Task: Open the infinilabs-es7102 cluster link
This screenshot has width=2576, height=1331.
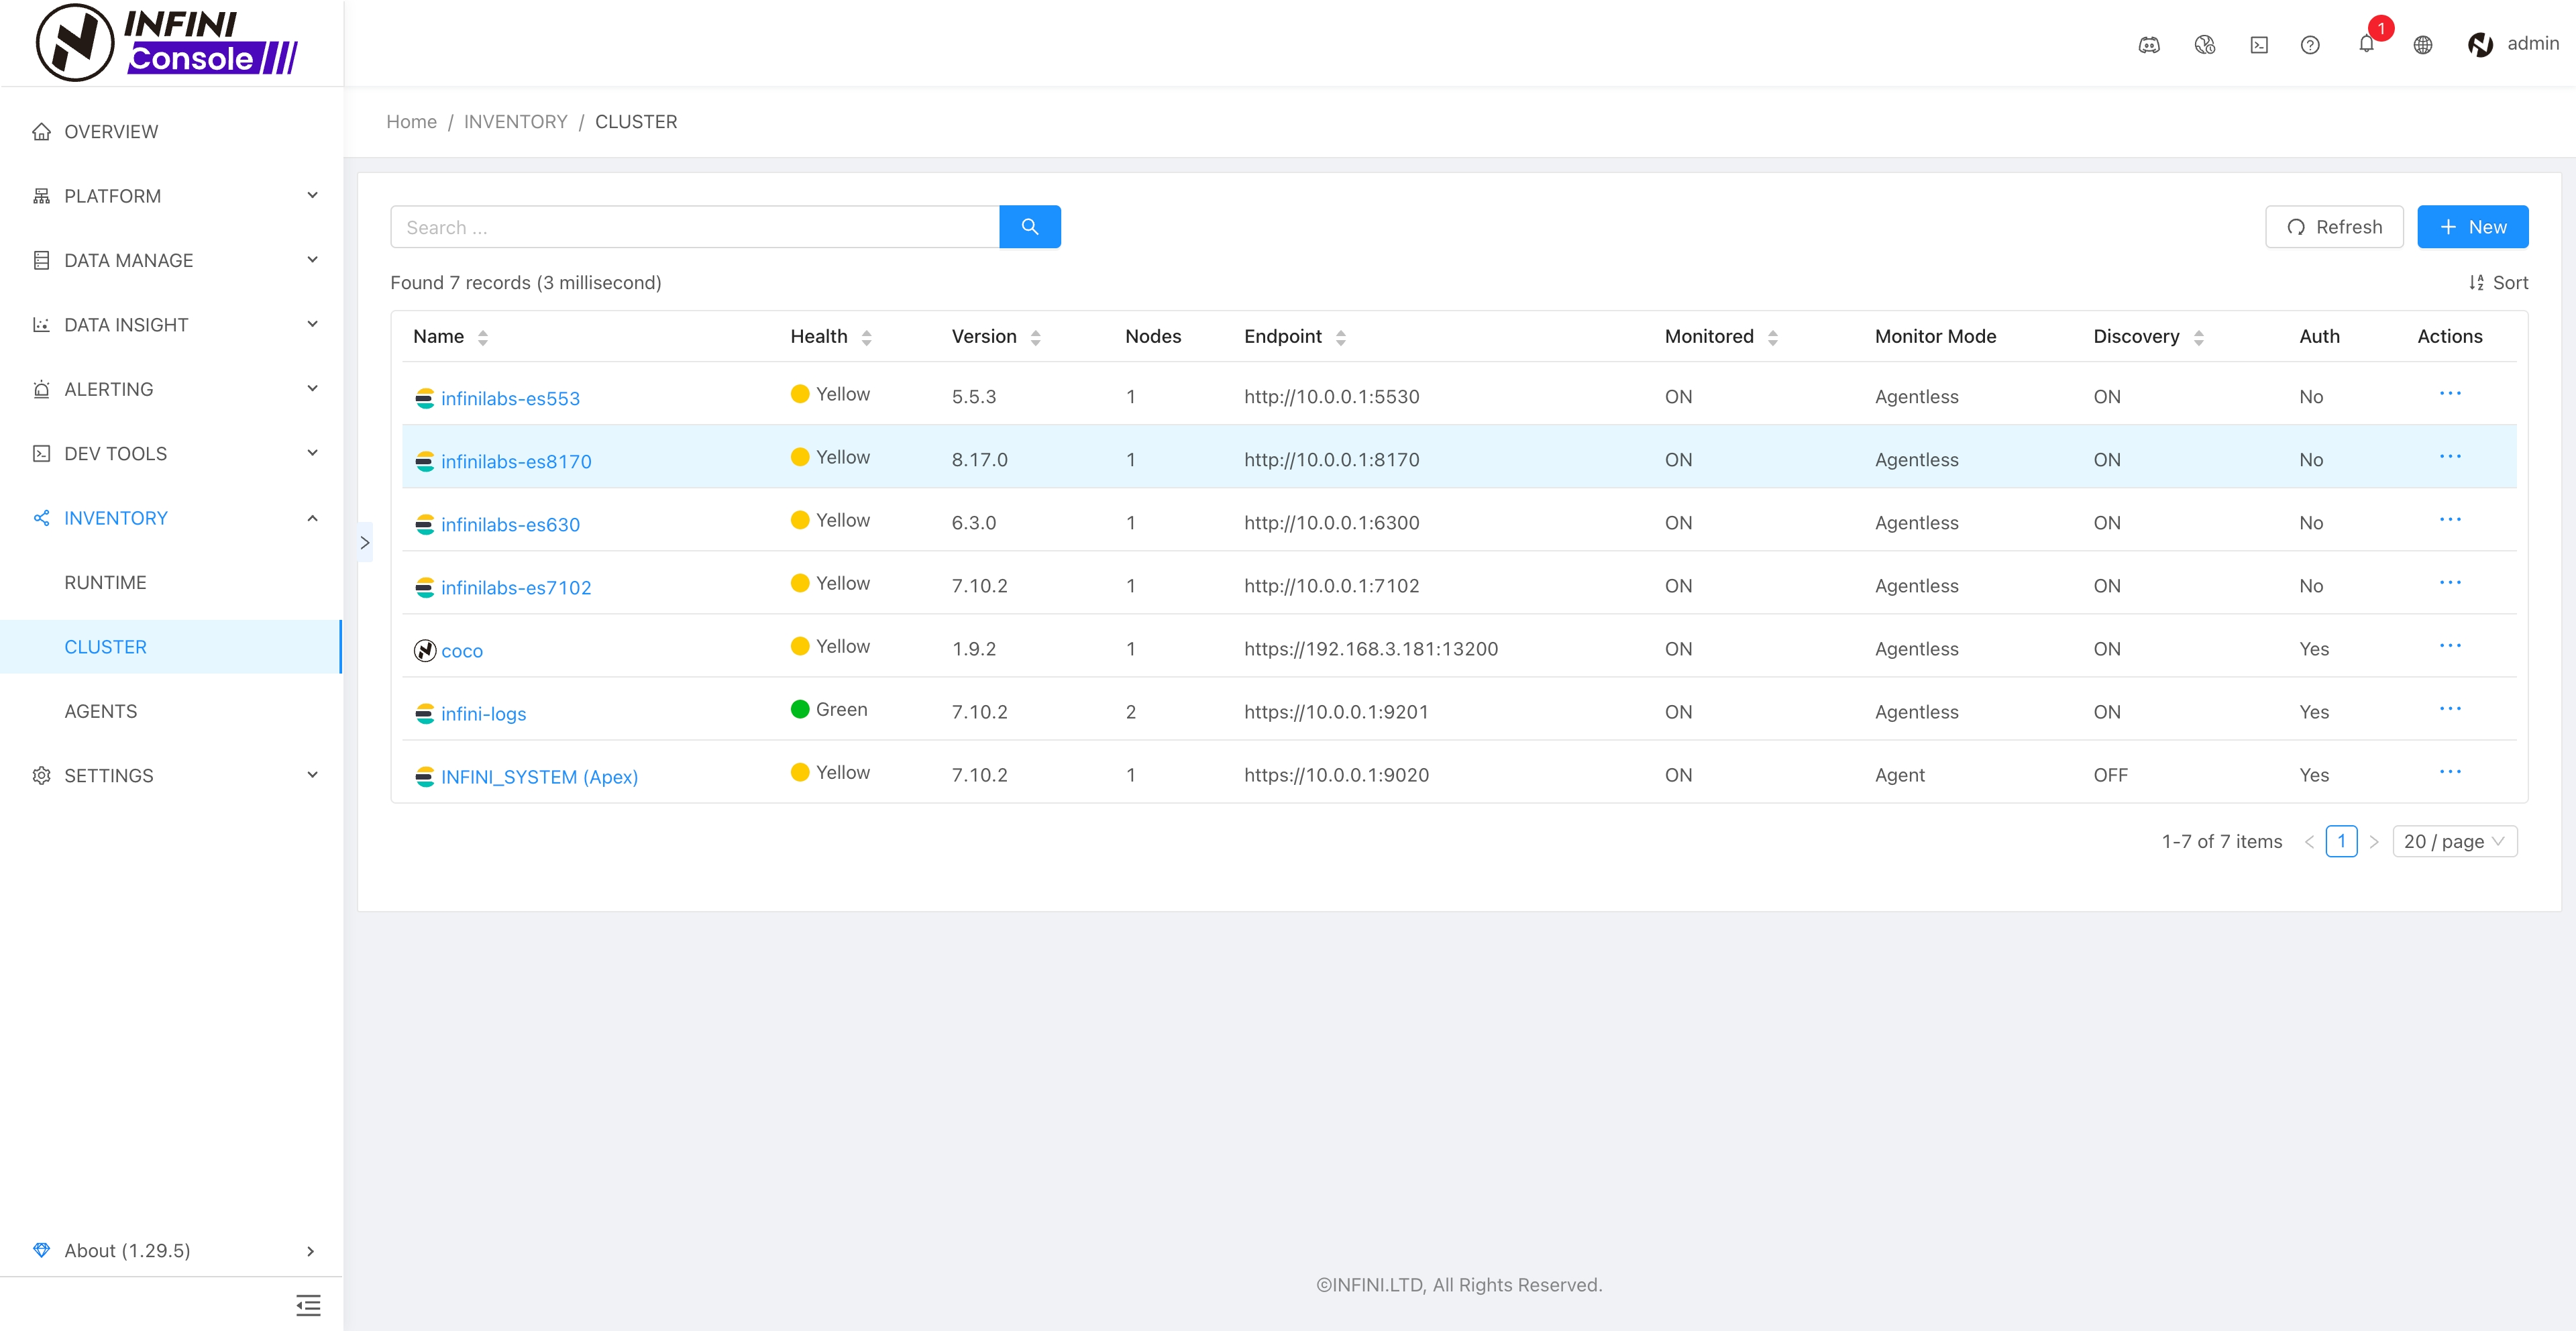Action: click(515, 588)
